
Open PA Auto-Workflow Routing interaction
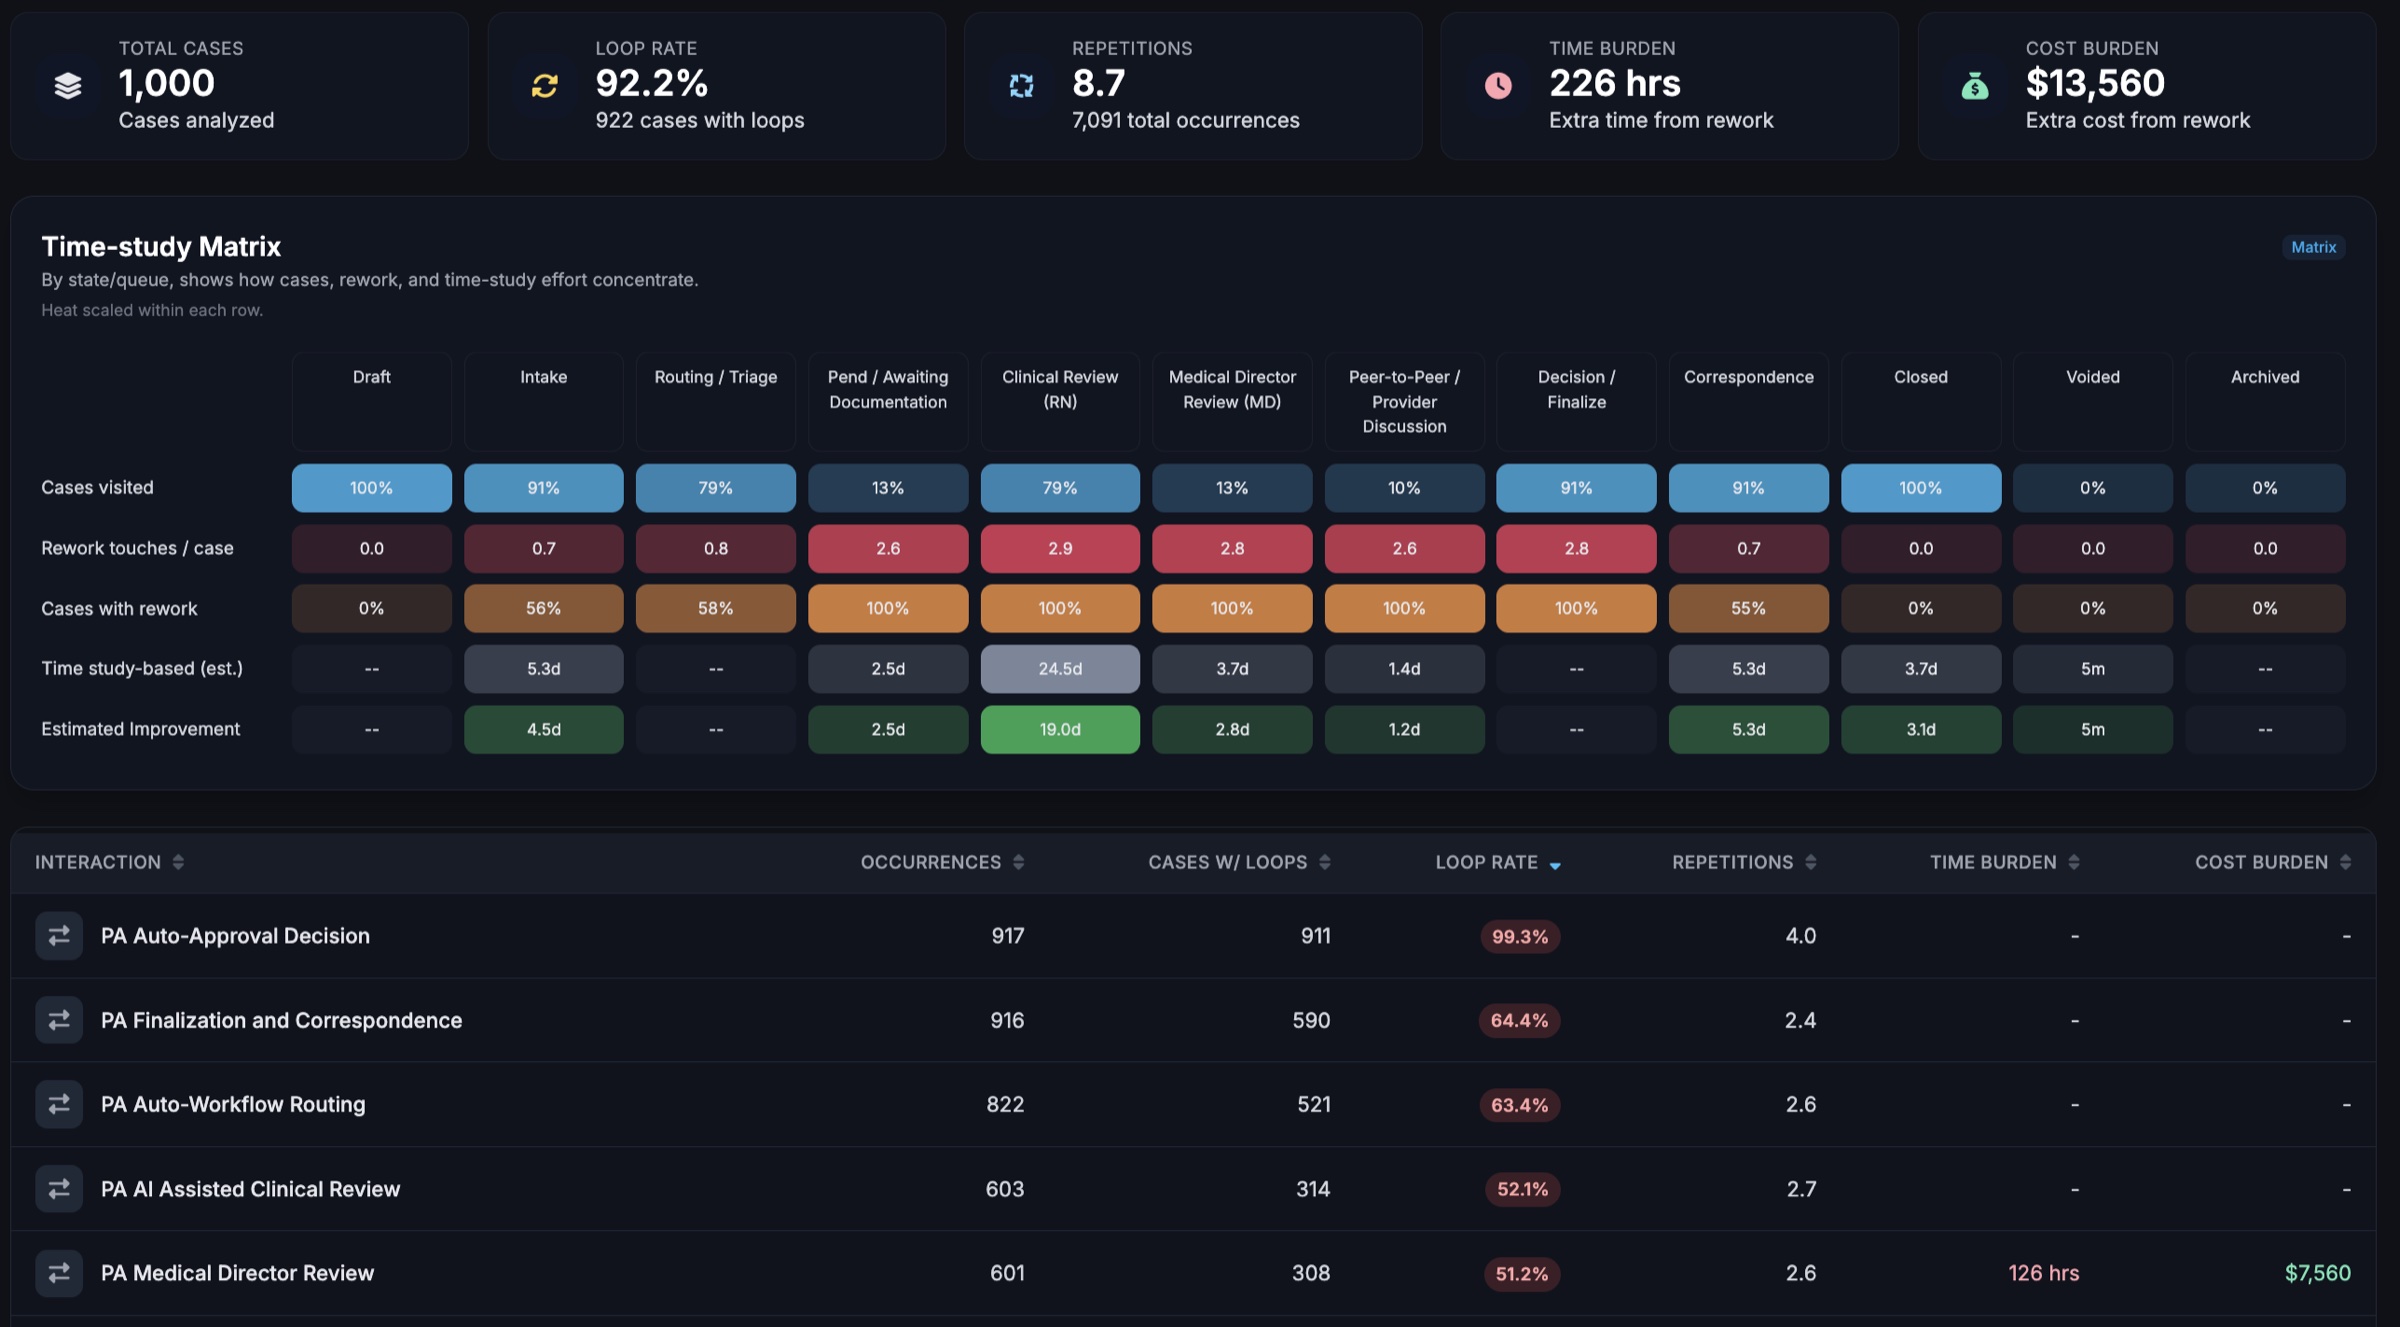pyautogui.click(x=233, y=1104)
